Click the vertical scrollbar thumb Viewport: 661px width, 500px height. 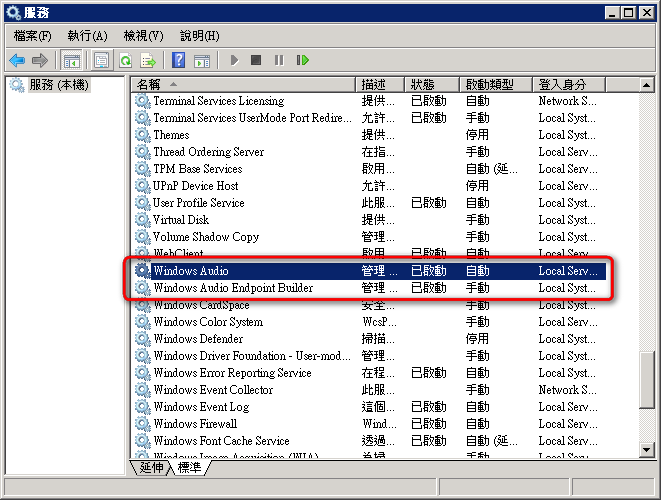click(x=646, y=380)
